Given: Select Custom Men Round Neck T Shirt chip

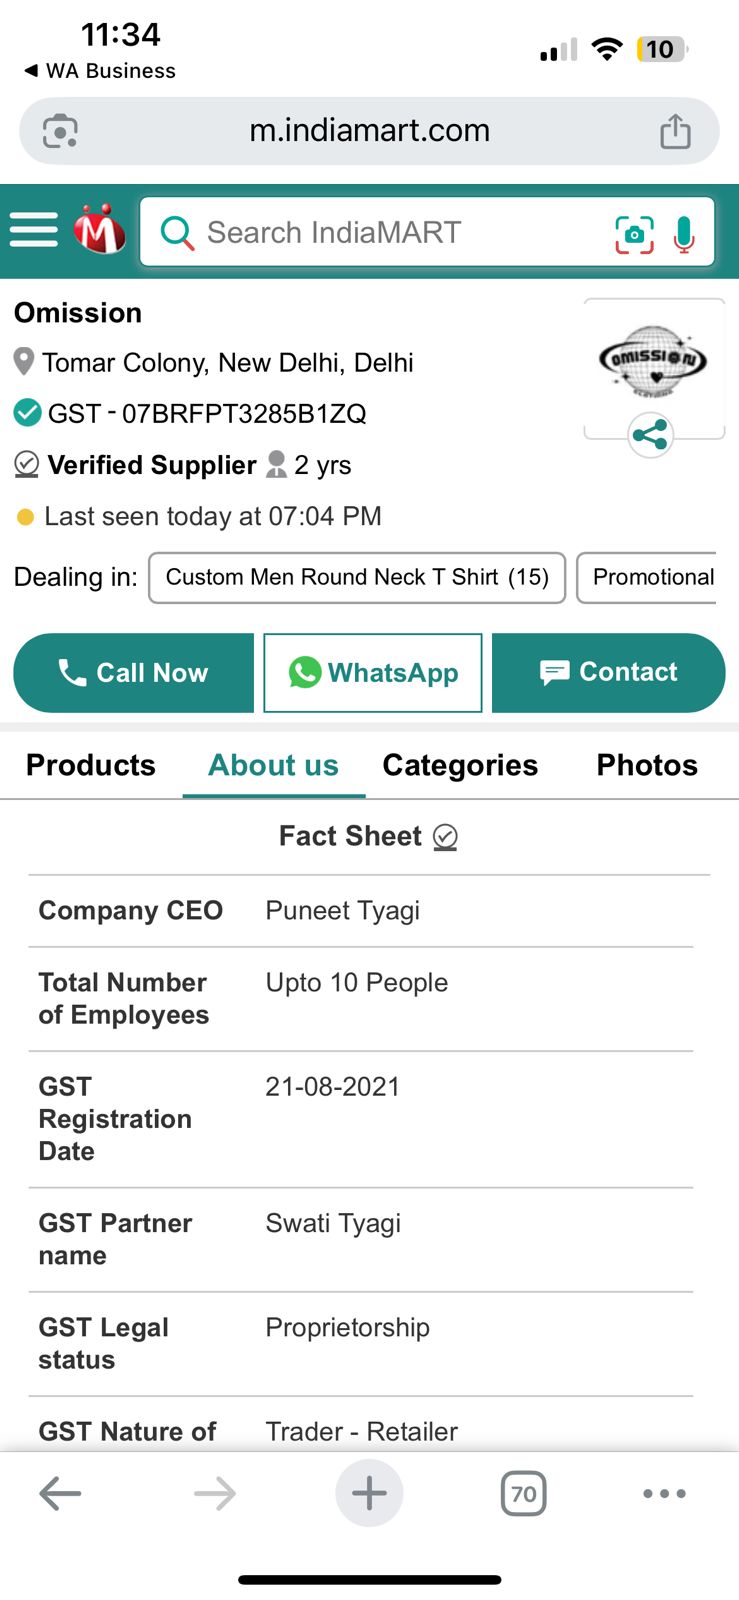Looking at the screenshot, I should (x=357, y=577).
